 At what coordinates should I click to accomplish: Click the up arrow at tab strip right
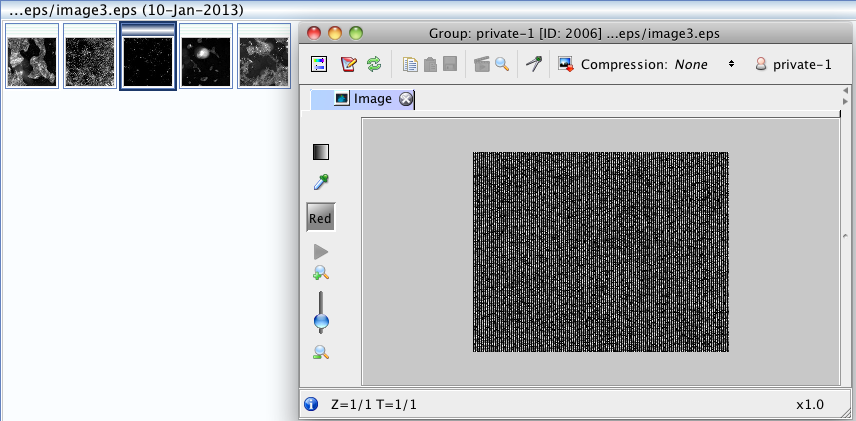(846, 91)
